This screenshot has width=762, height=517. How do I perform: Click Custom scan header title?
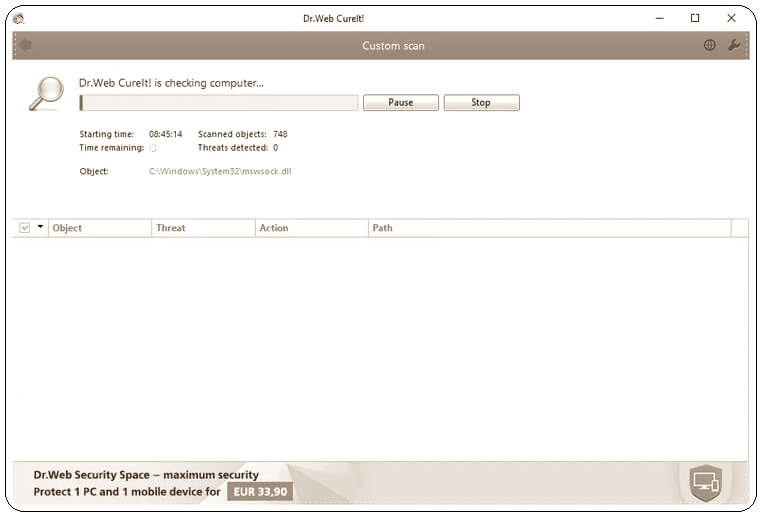coord(393,46)
